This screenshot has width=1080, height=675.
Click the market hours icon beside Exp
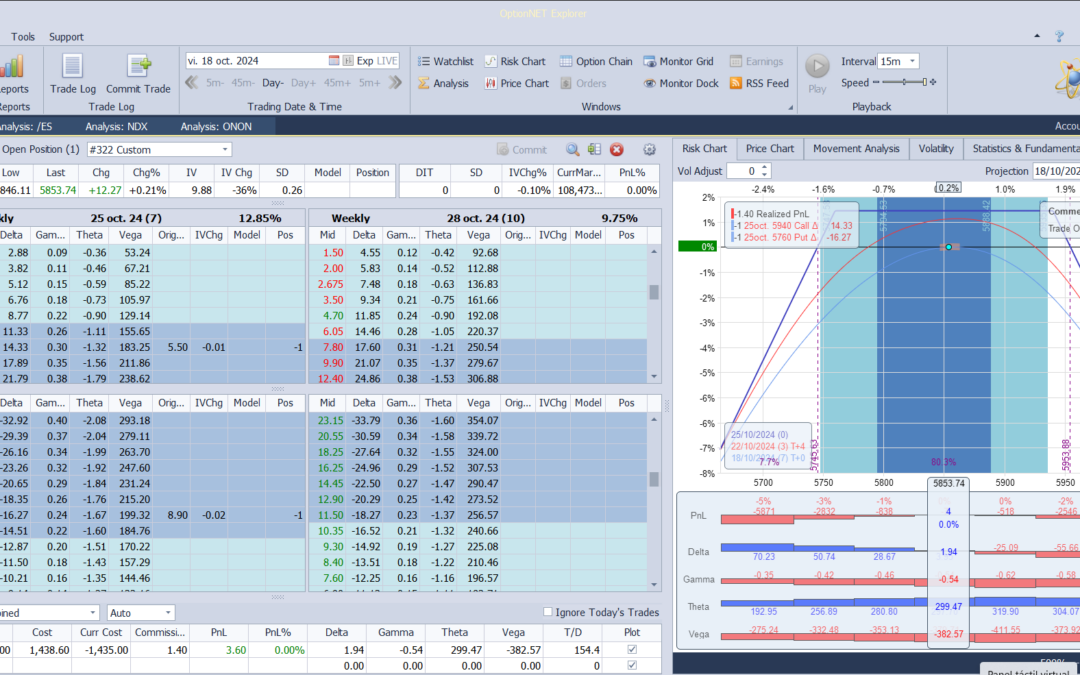click(348, 61)
